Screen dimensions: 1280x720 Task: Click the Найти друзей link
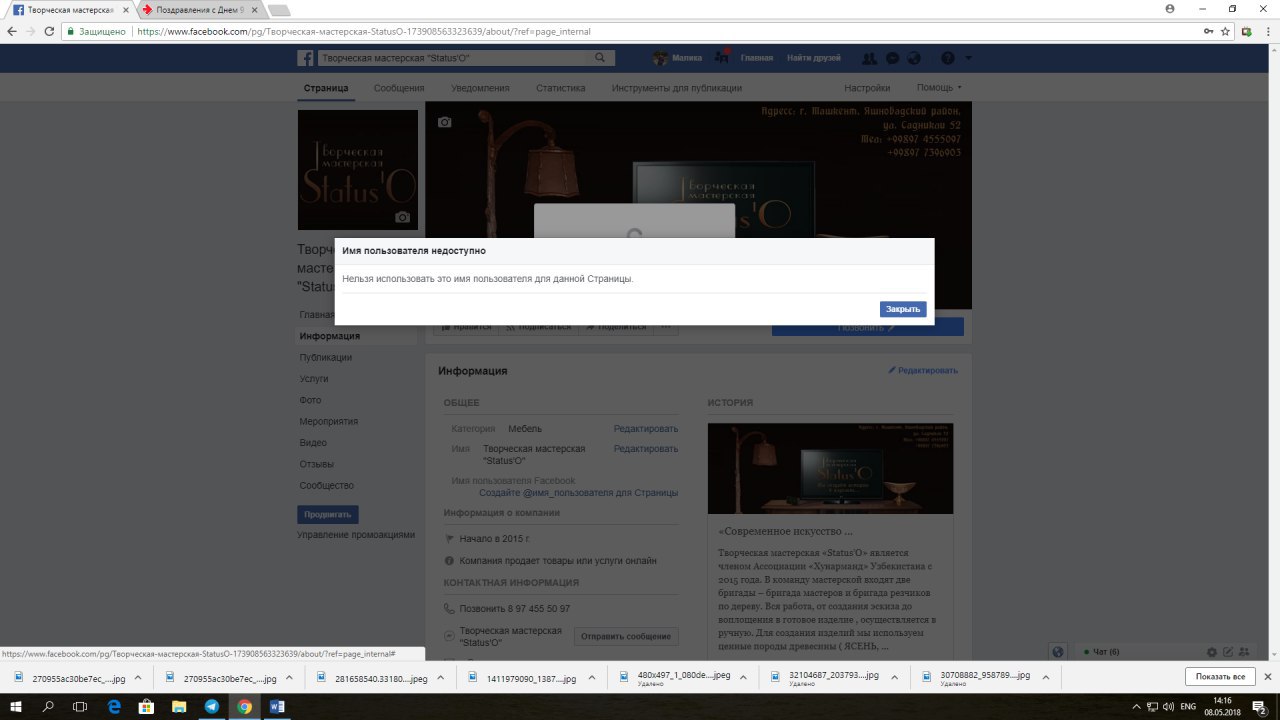814,58
